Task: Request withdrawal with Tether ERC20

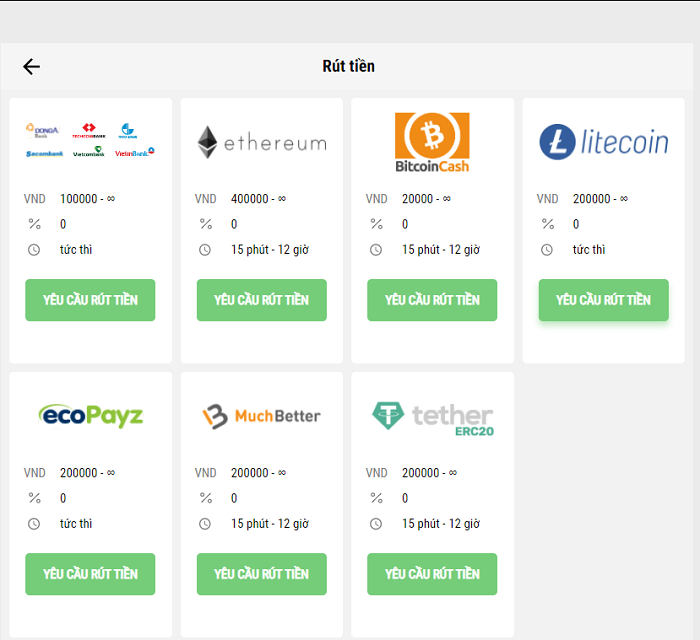Action: [x=432, y=574]
